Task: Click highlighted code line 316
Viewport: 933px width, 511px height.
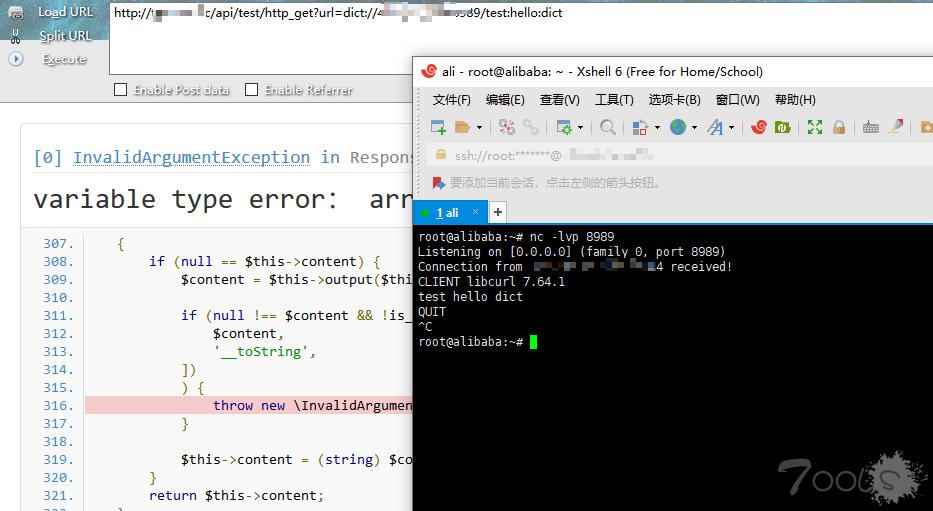Action: [x=249, y=405]
